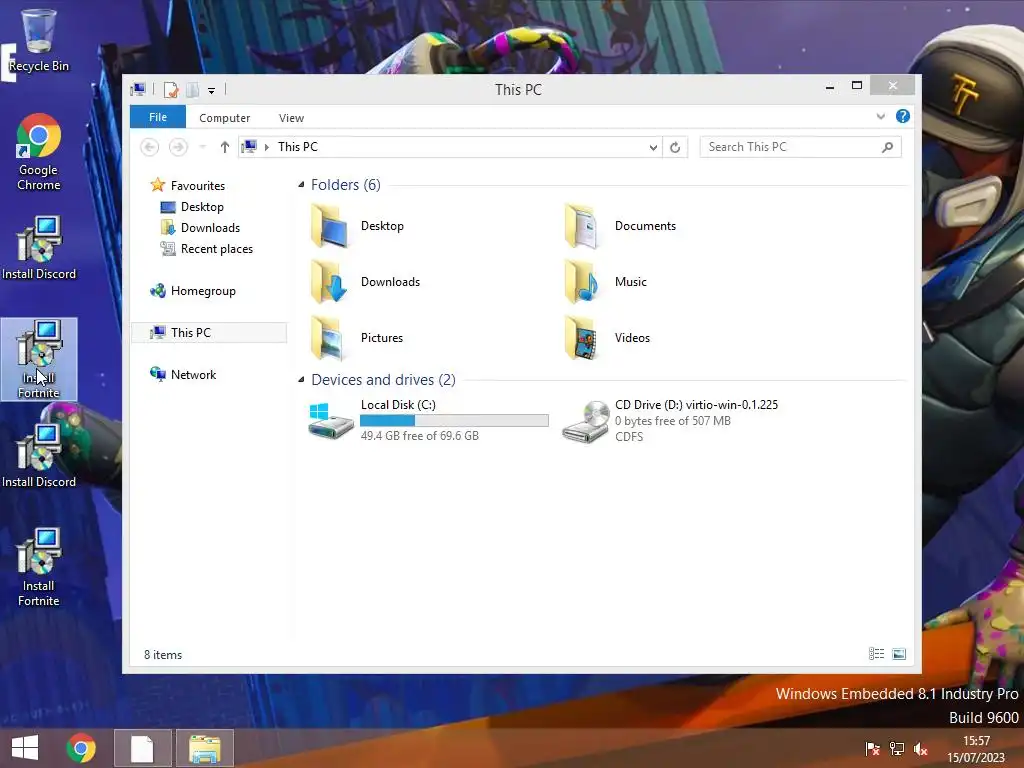The height and width of the screenshot is (768, 1024).
Task: Click the File Explorer taskbar button
Action: [x=204, y=748]
